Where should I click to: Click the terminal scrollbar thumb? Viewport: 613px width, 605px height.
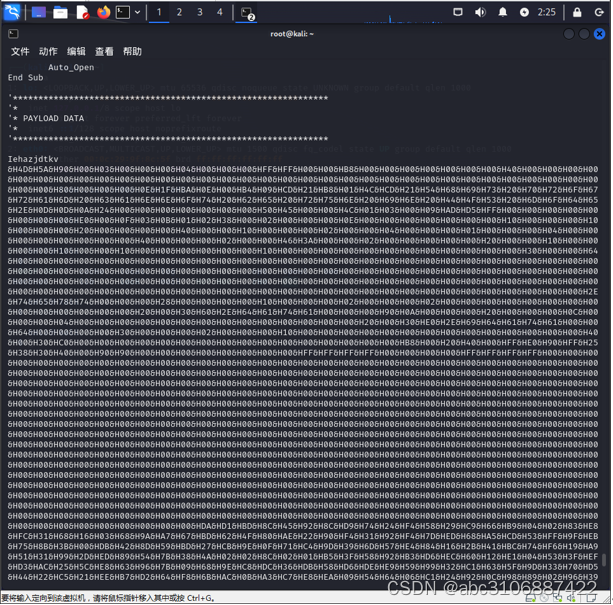click(604, 560)
